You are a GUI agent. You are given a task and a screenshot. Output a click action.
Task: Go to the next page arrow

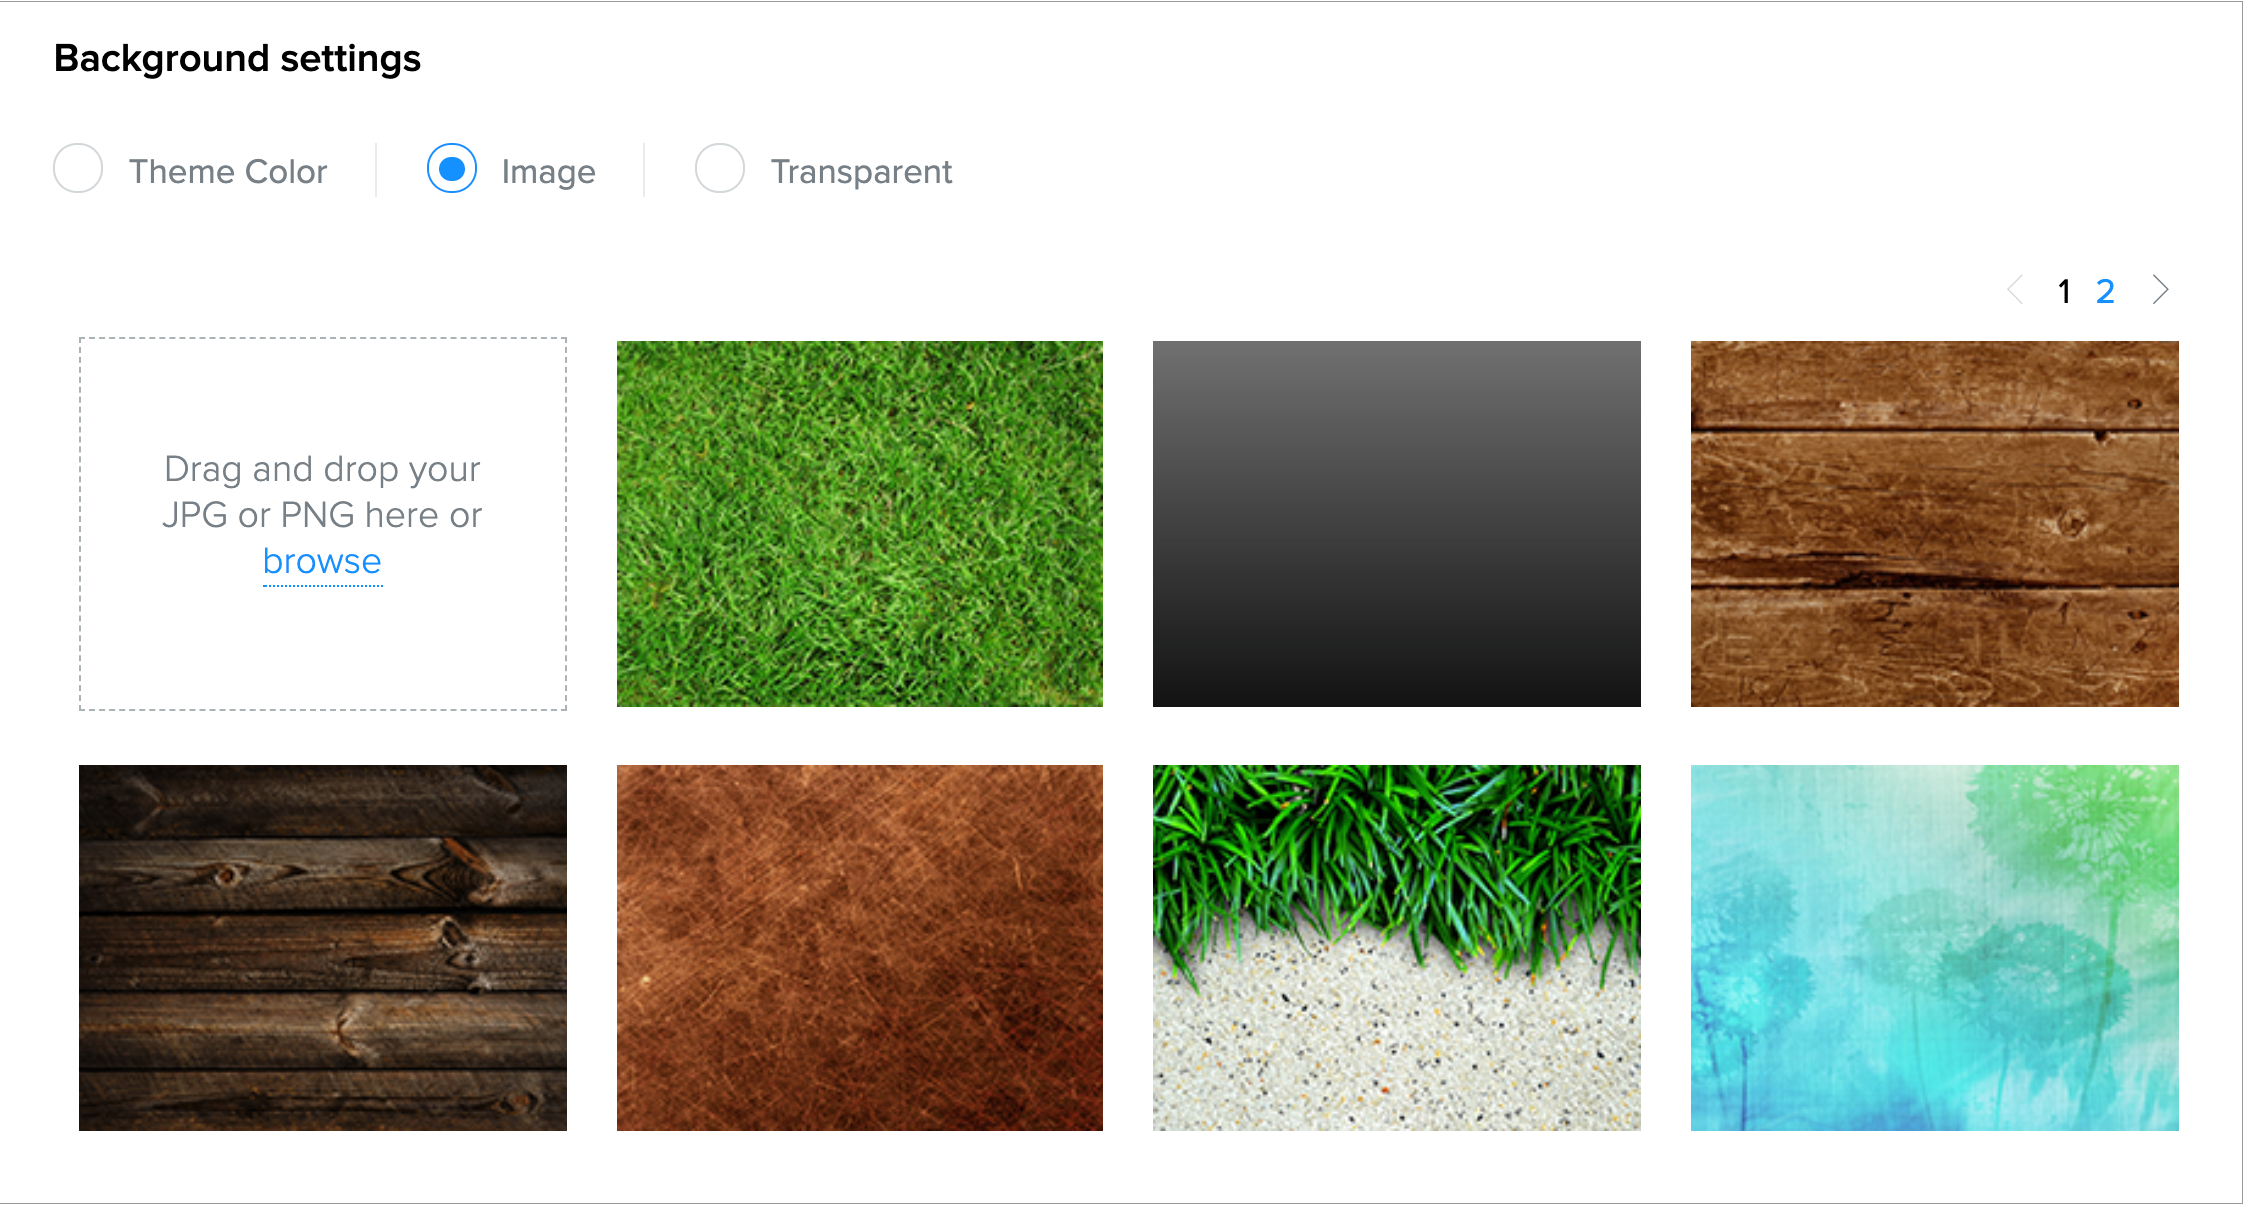pyautogui.click(x=2160, y=290)
